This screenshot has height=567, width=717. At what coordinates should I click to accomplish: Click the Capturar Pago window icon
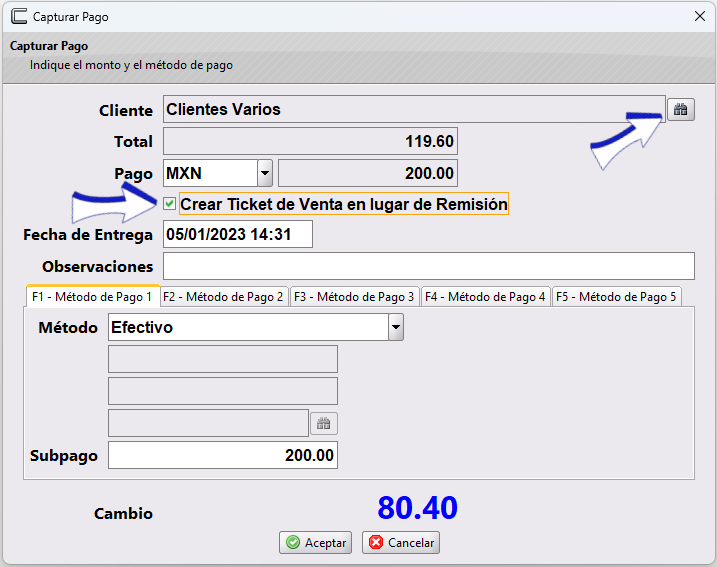click(19, 16)
